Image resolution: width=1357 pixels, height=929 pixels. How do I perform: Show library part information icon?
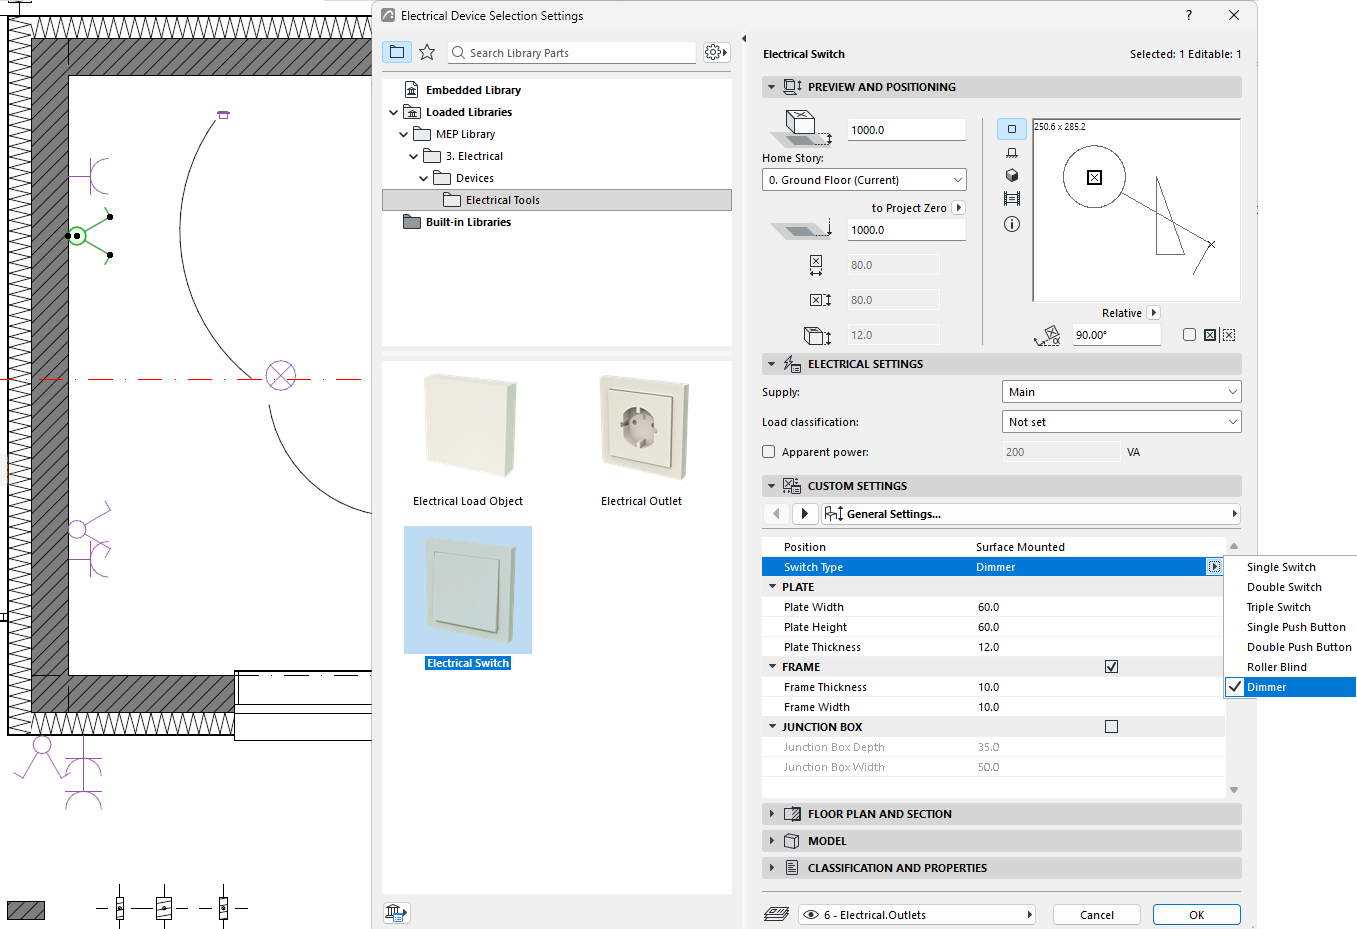pos(1011,224)
